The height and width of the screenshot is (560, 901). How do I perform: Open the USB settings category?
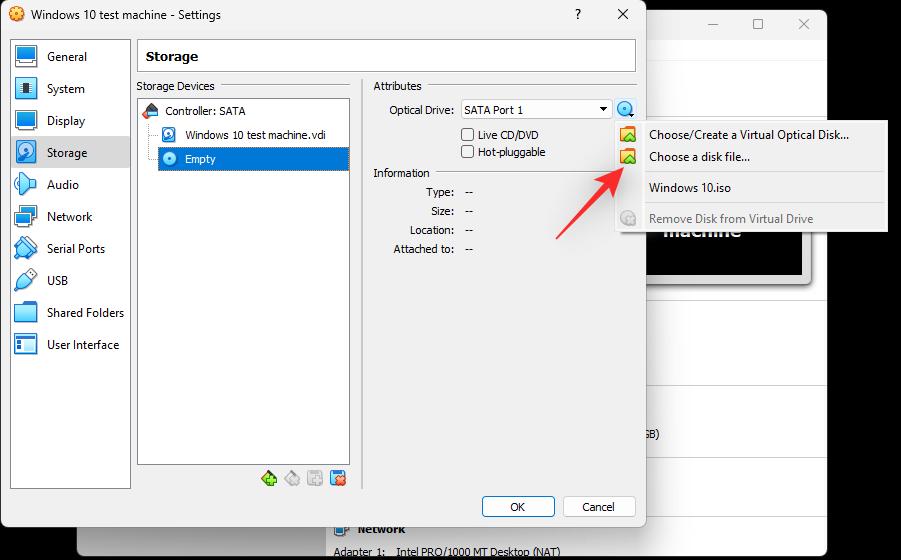(x=70, y=280)
